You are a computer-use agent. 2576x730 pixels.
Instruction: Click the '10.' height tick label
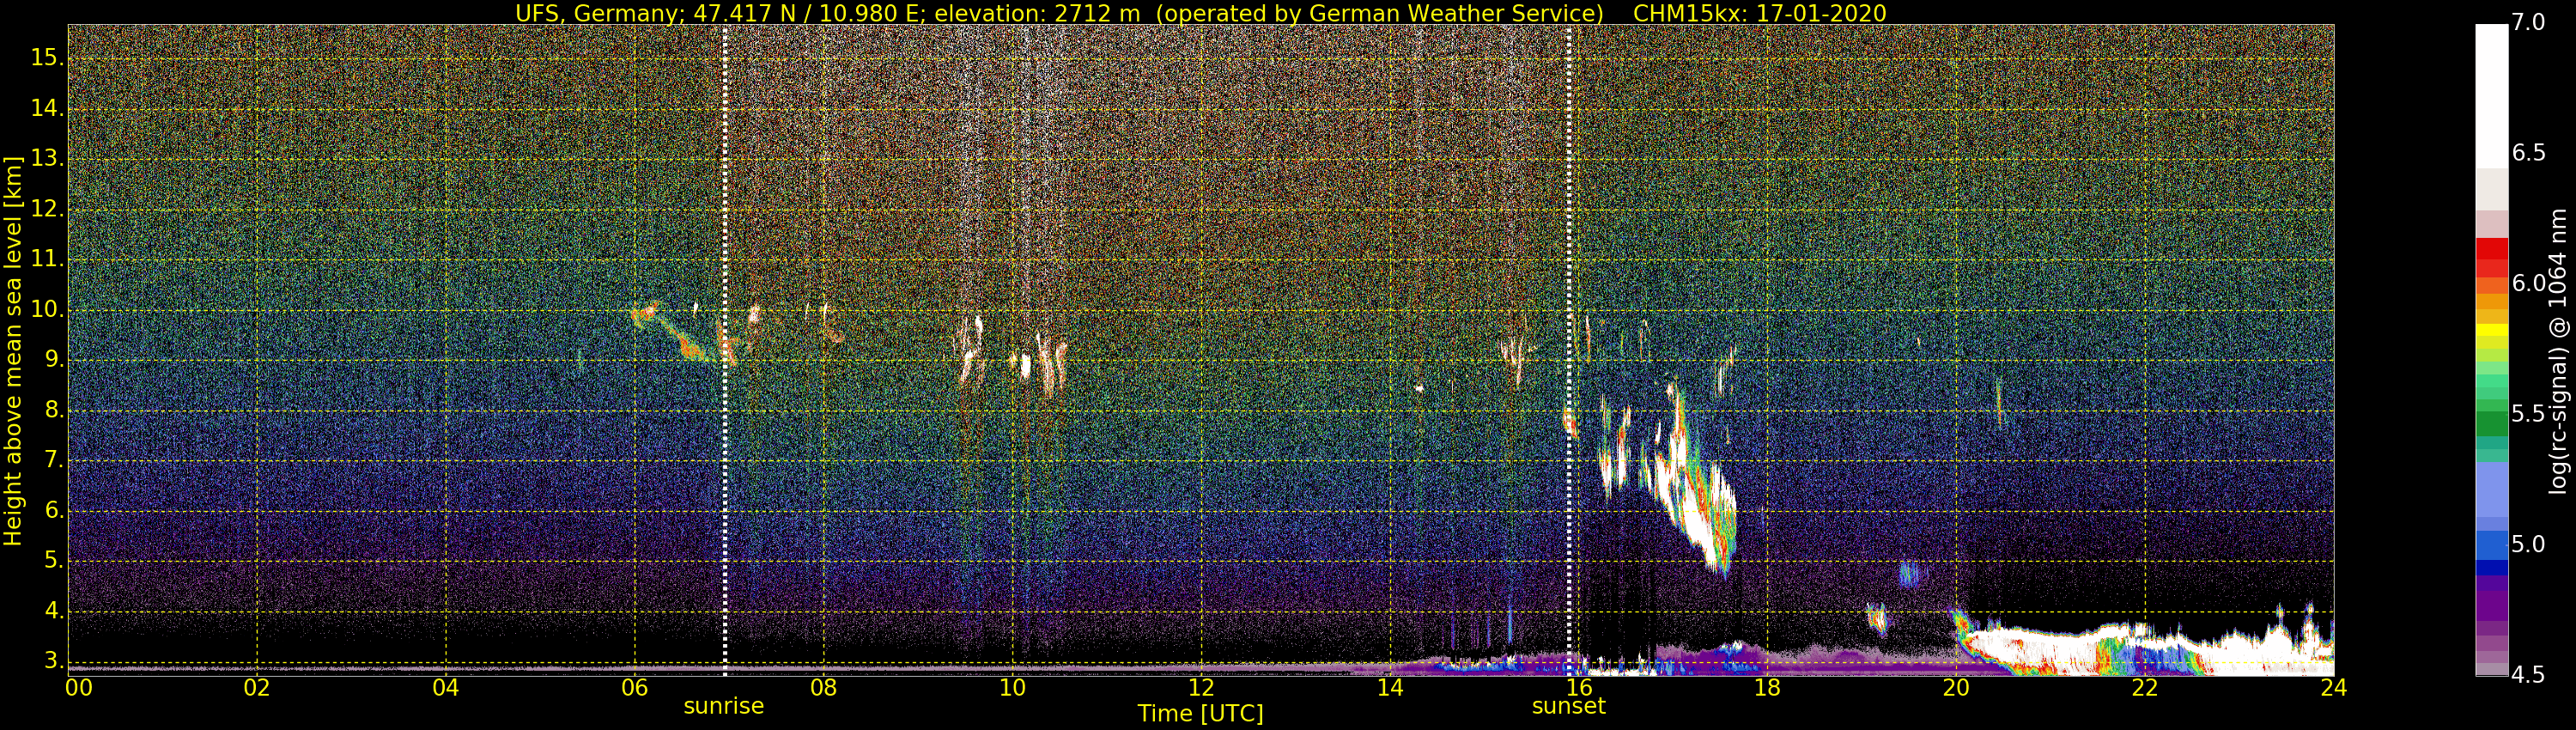(x=47, y=310)
